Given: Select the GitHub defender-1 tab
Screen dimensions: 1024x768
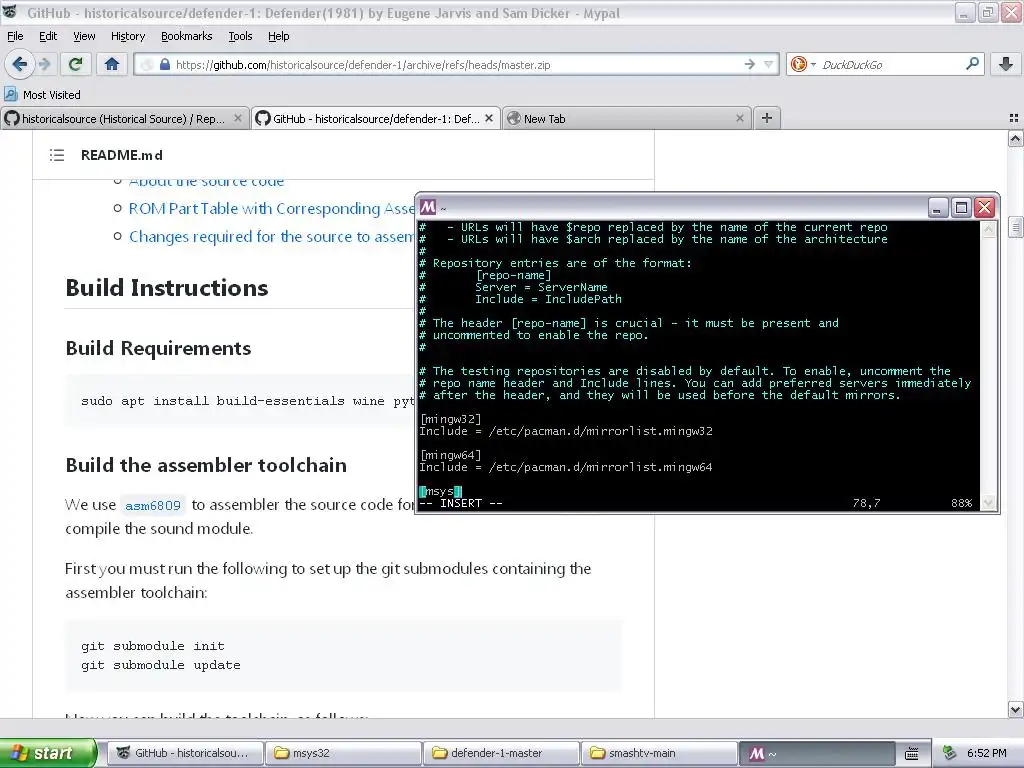Looking at the screenshot, I should pos(376,119).
